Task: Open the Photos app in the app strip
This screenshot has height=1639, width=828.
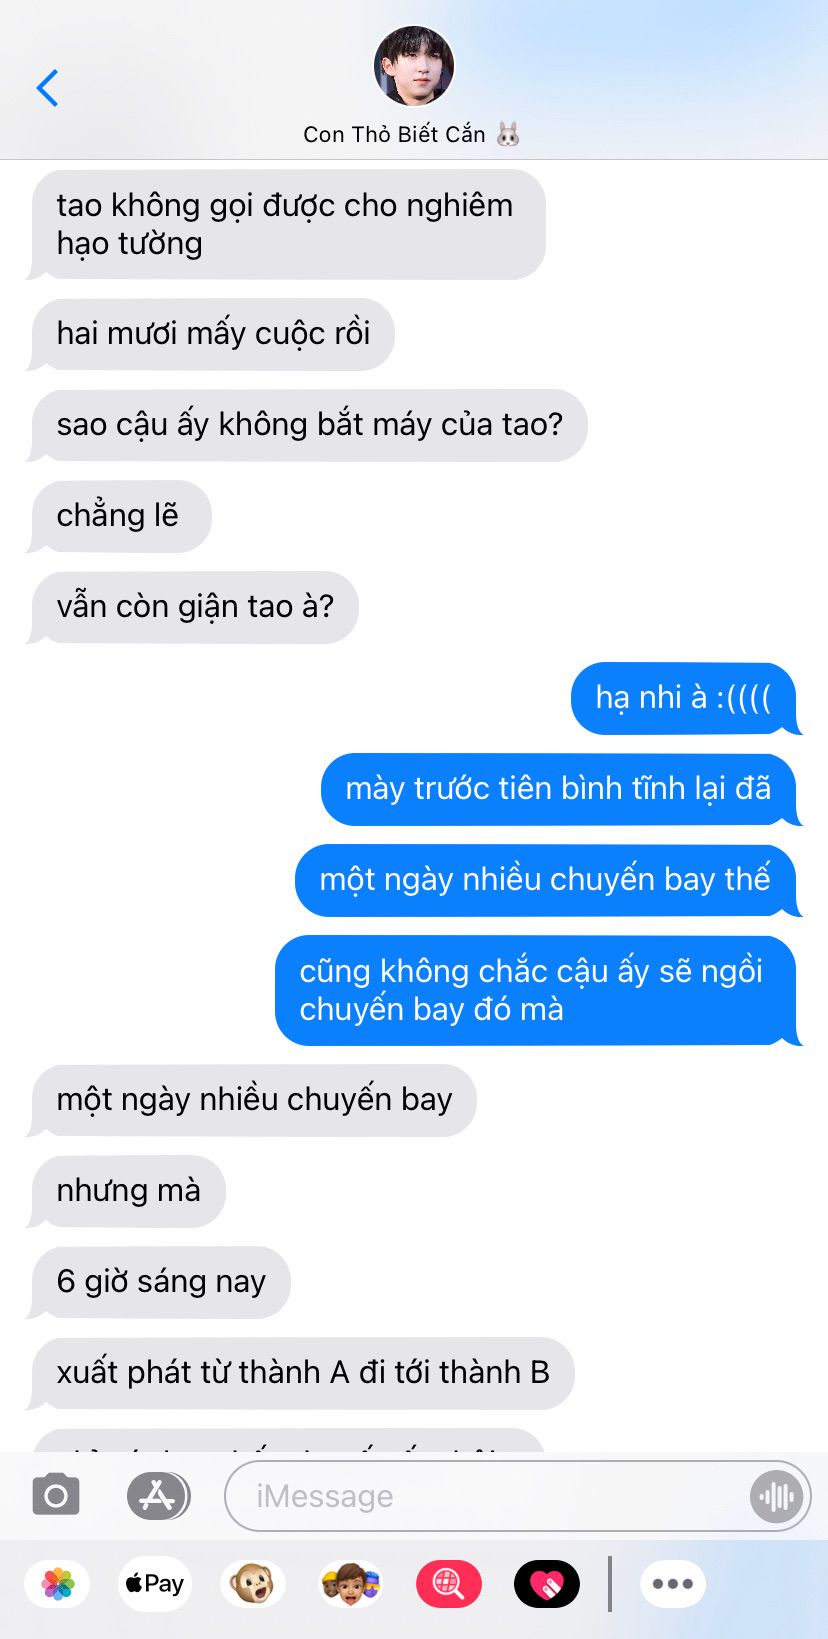Action: click(x=58, y=1584)
